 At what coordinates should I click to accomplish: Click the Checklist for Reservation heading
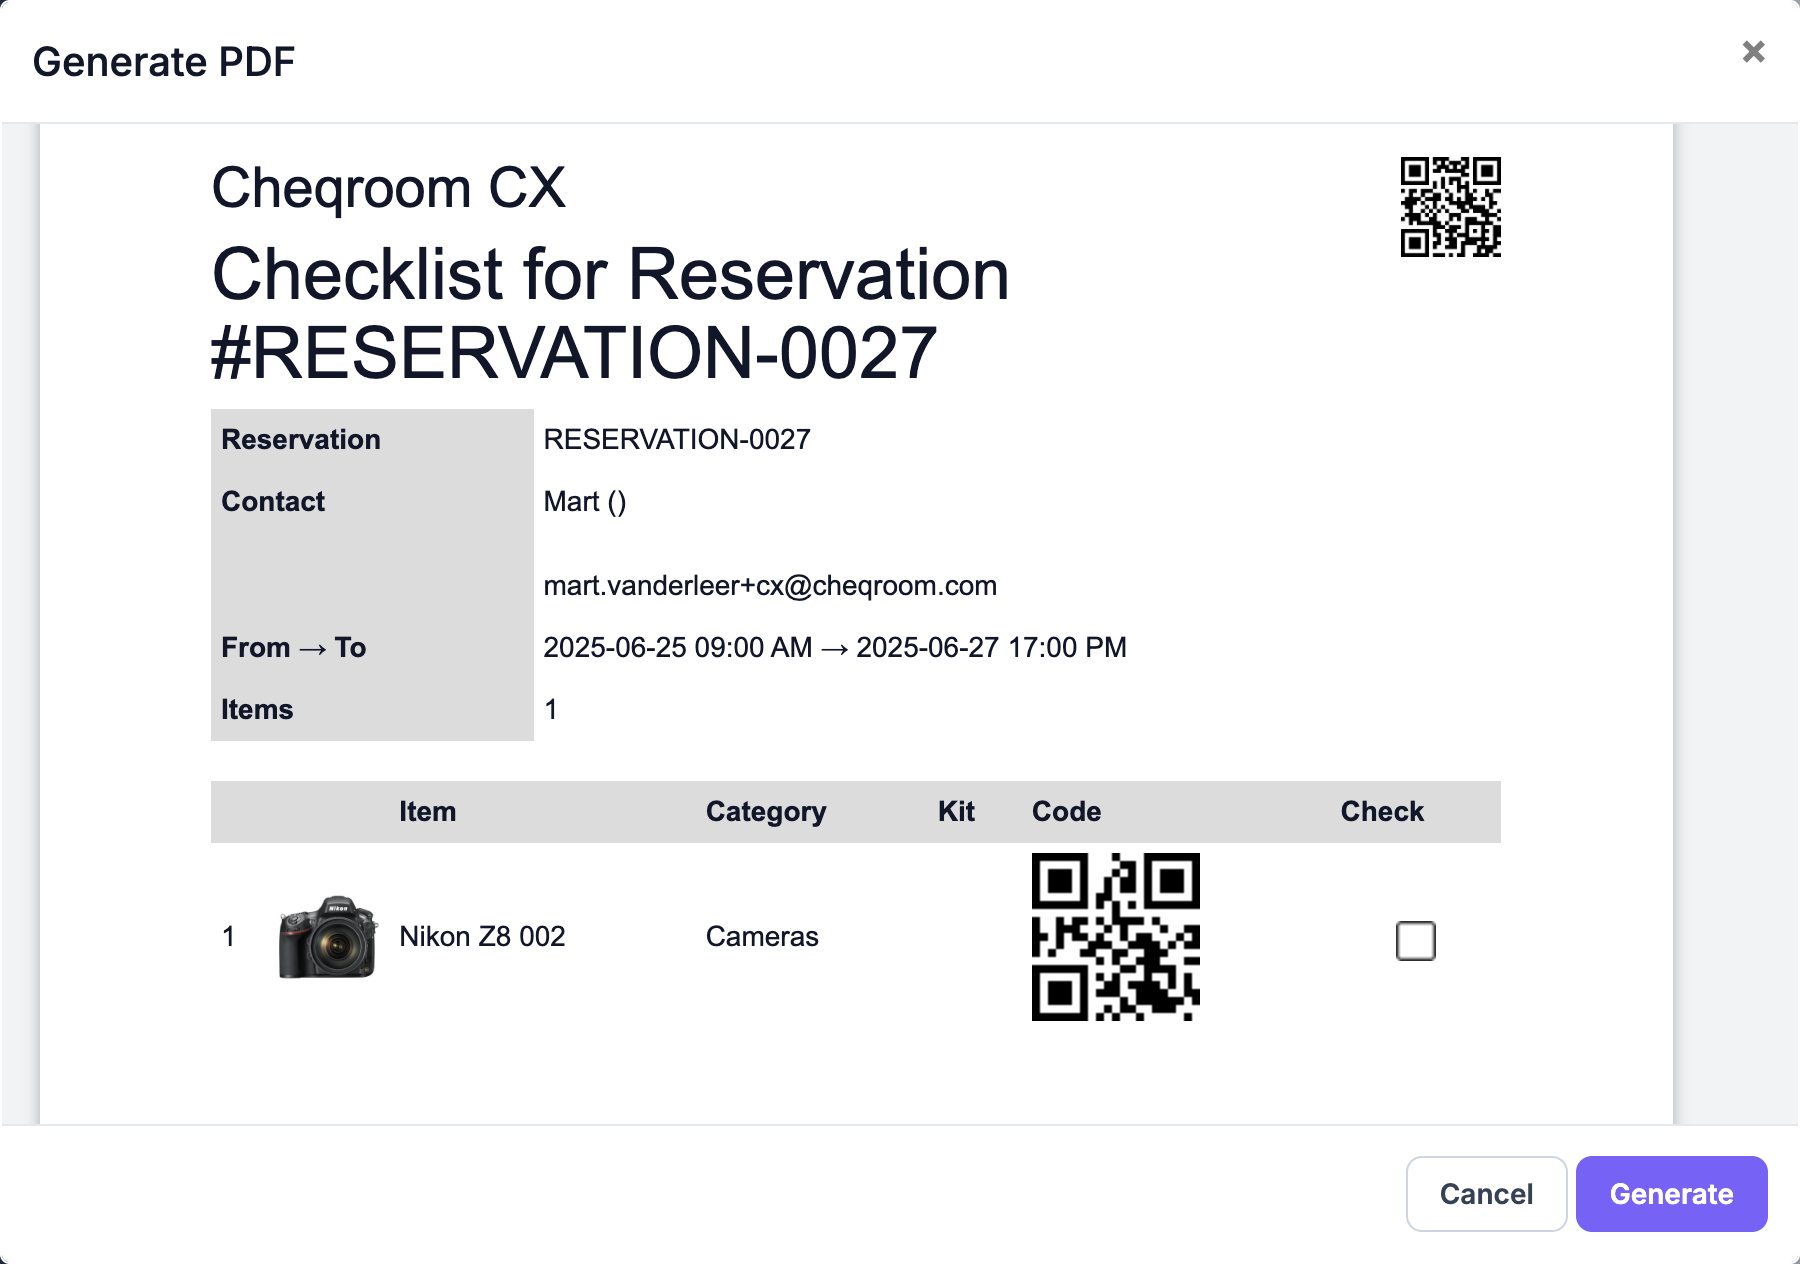(x=611, y=314)
